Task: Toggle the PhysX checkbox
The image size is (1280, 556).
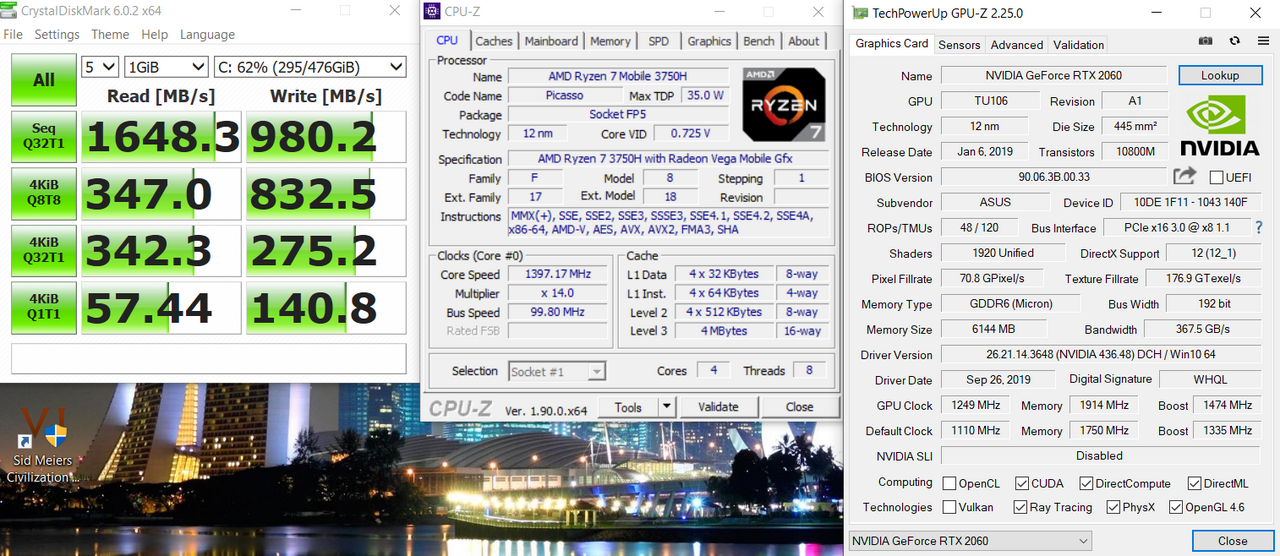Action: 1113,507
